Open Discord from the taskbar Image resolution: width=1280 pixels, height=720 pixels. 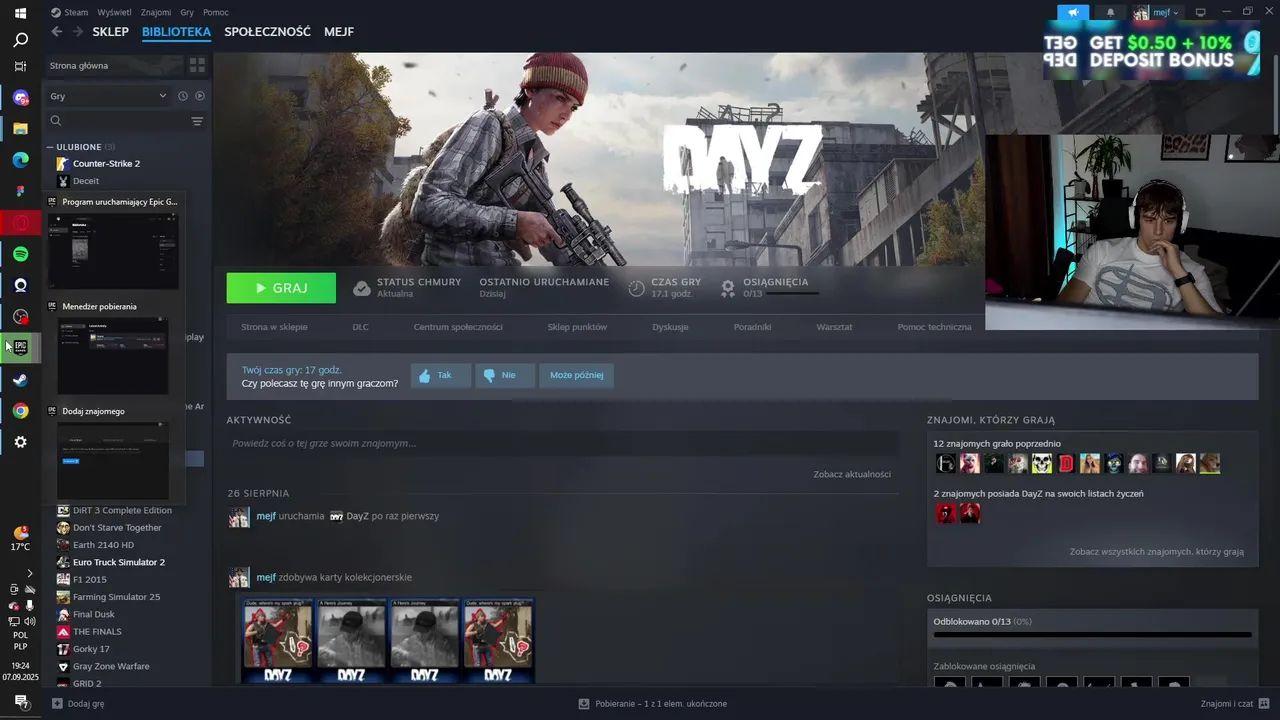click(20, 98)
